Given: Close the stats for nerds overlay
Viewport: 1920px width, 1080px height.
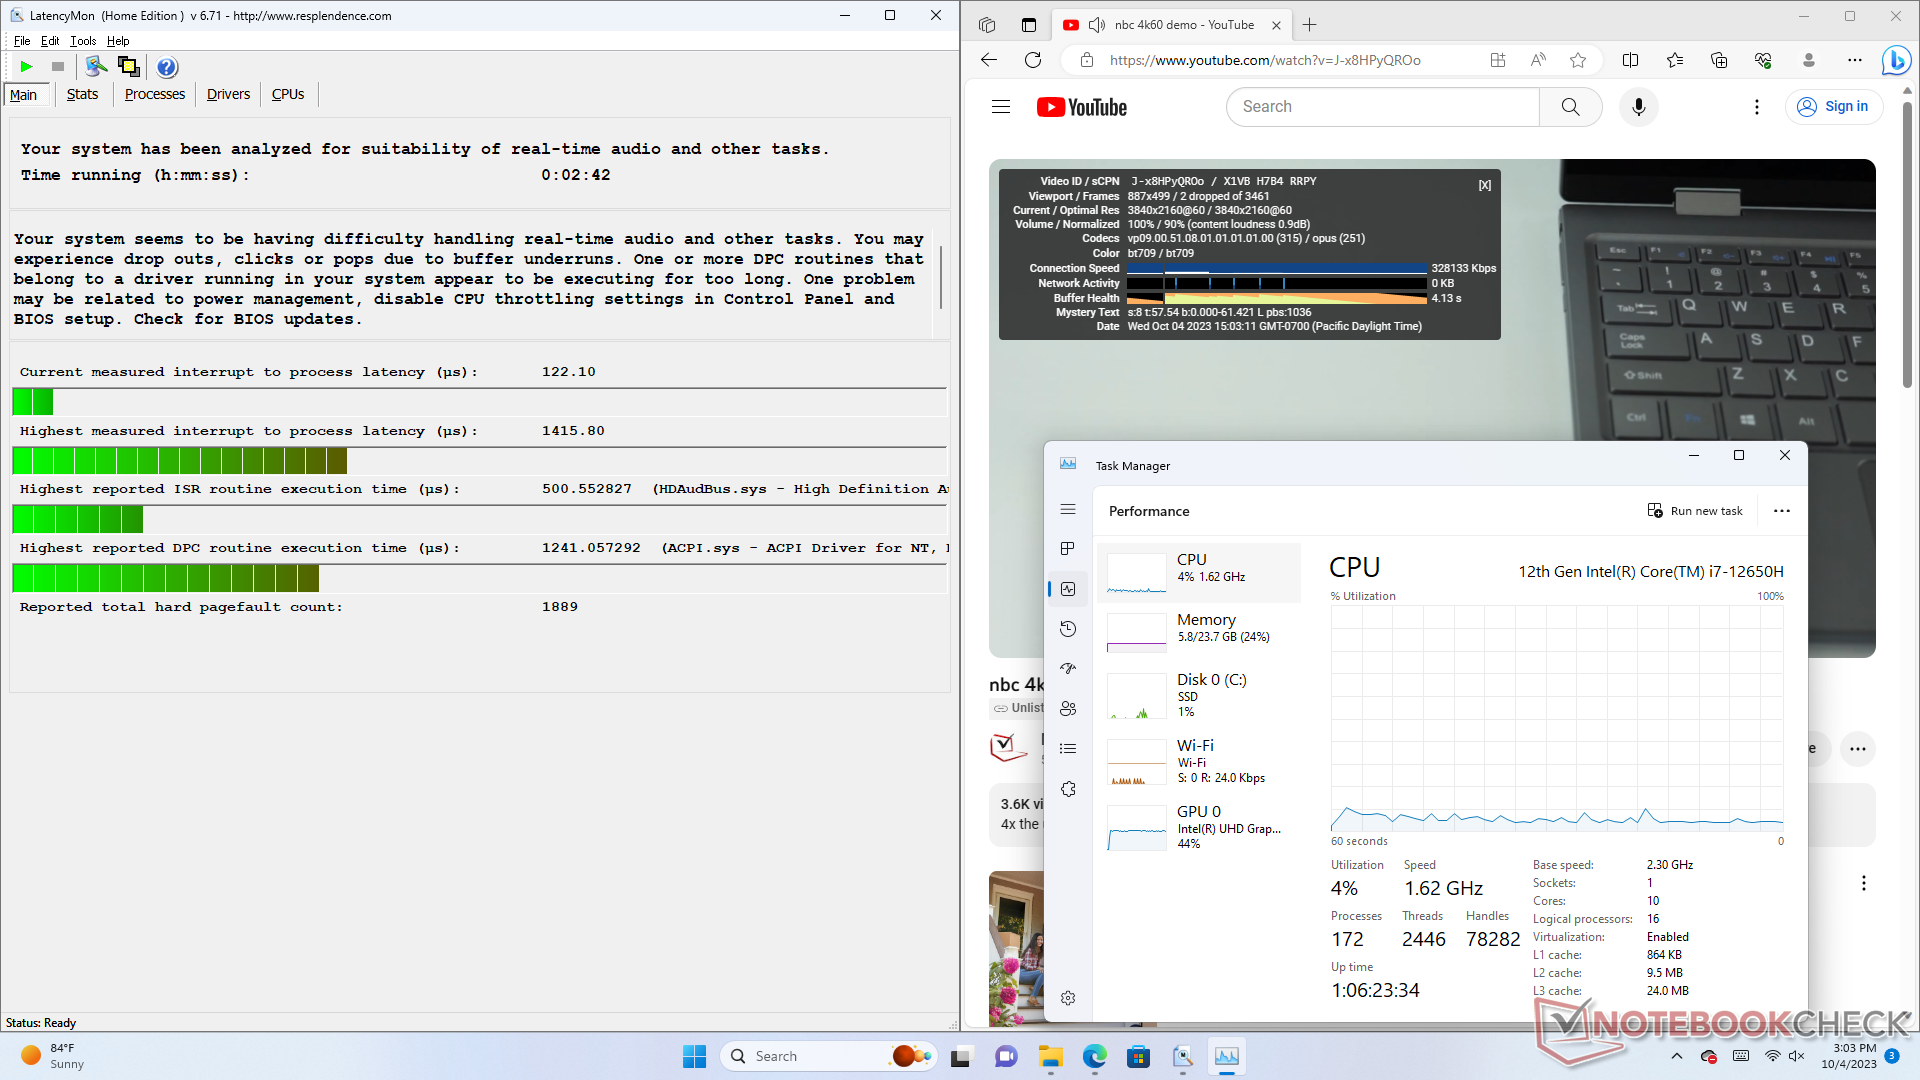Looking at the screenshot, I should (1485, 185).
